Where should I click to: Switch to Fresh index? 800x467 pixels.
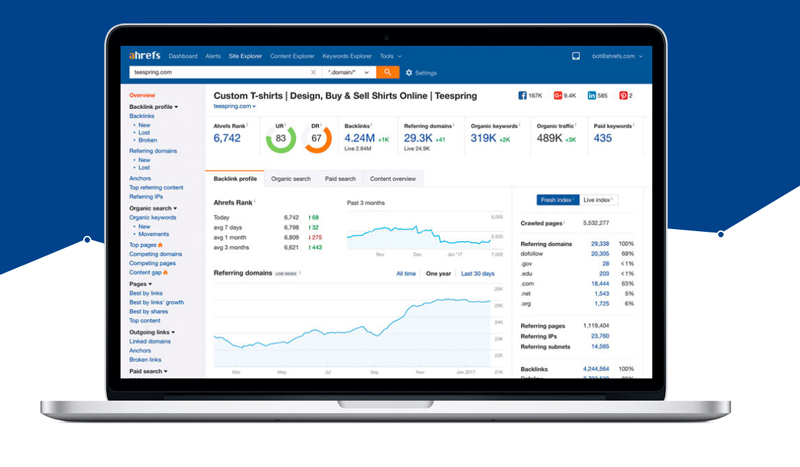(558, 200)
